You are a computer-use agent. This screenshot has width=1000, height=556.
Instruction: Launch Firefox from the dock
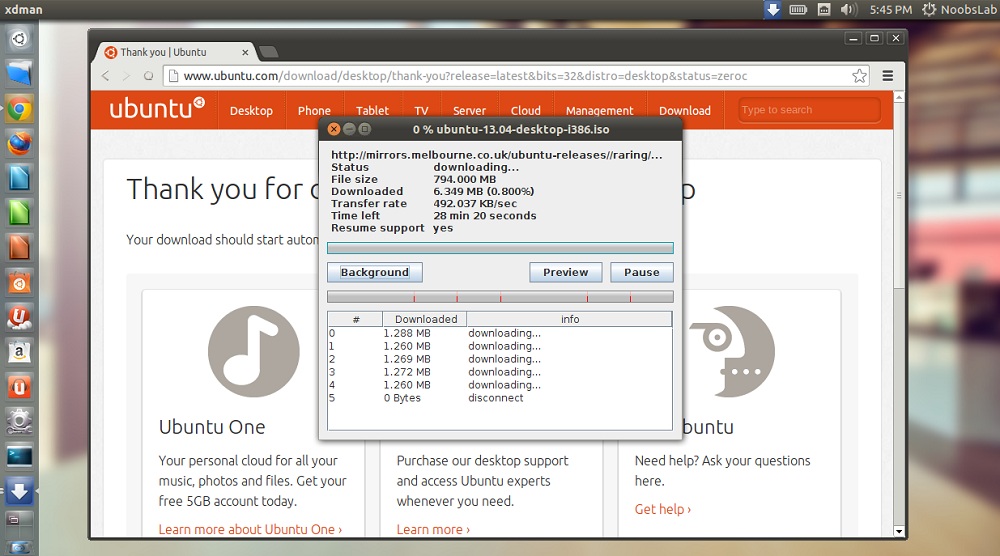(x=19, y=143)
